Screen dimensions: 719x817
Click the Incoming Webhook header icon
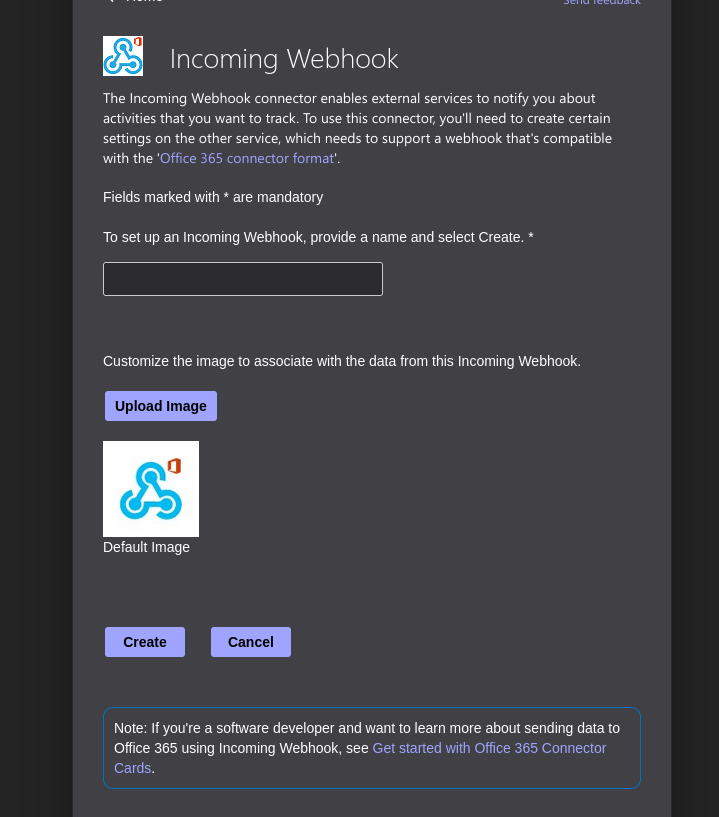point(122,56)
